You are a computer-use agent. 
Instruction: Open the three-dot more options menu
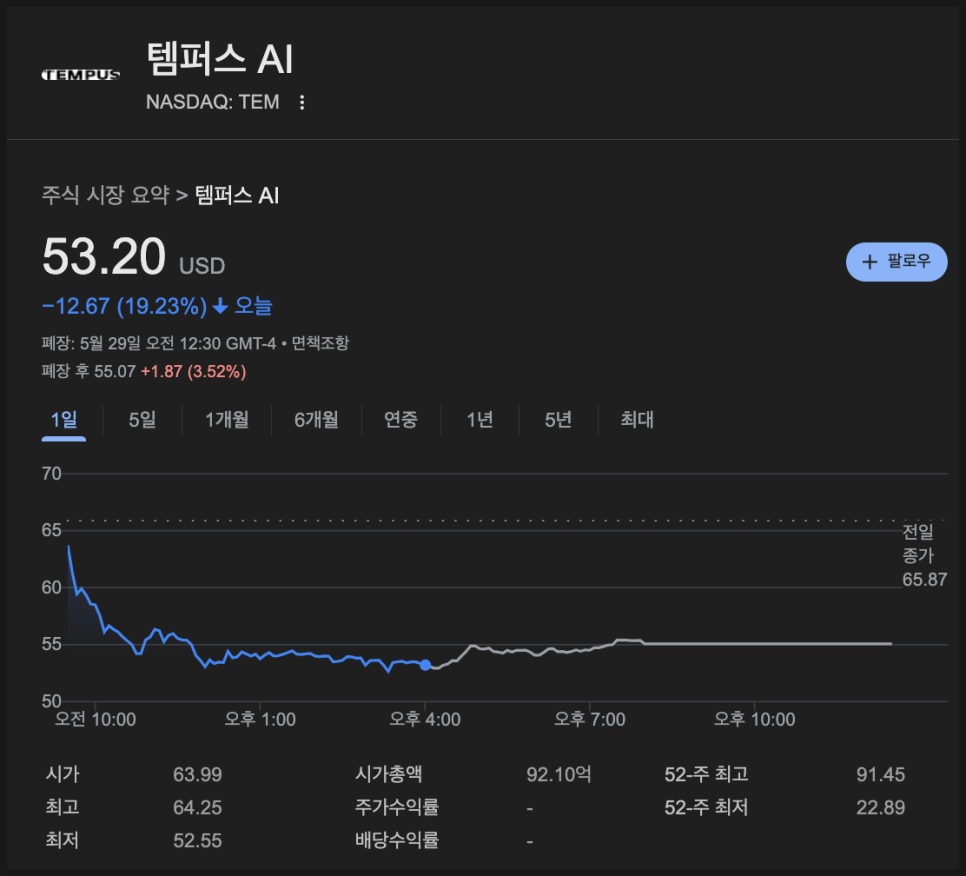pos(302,102)
